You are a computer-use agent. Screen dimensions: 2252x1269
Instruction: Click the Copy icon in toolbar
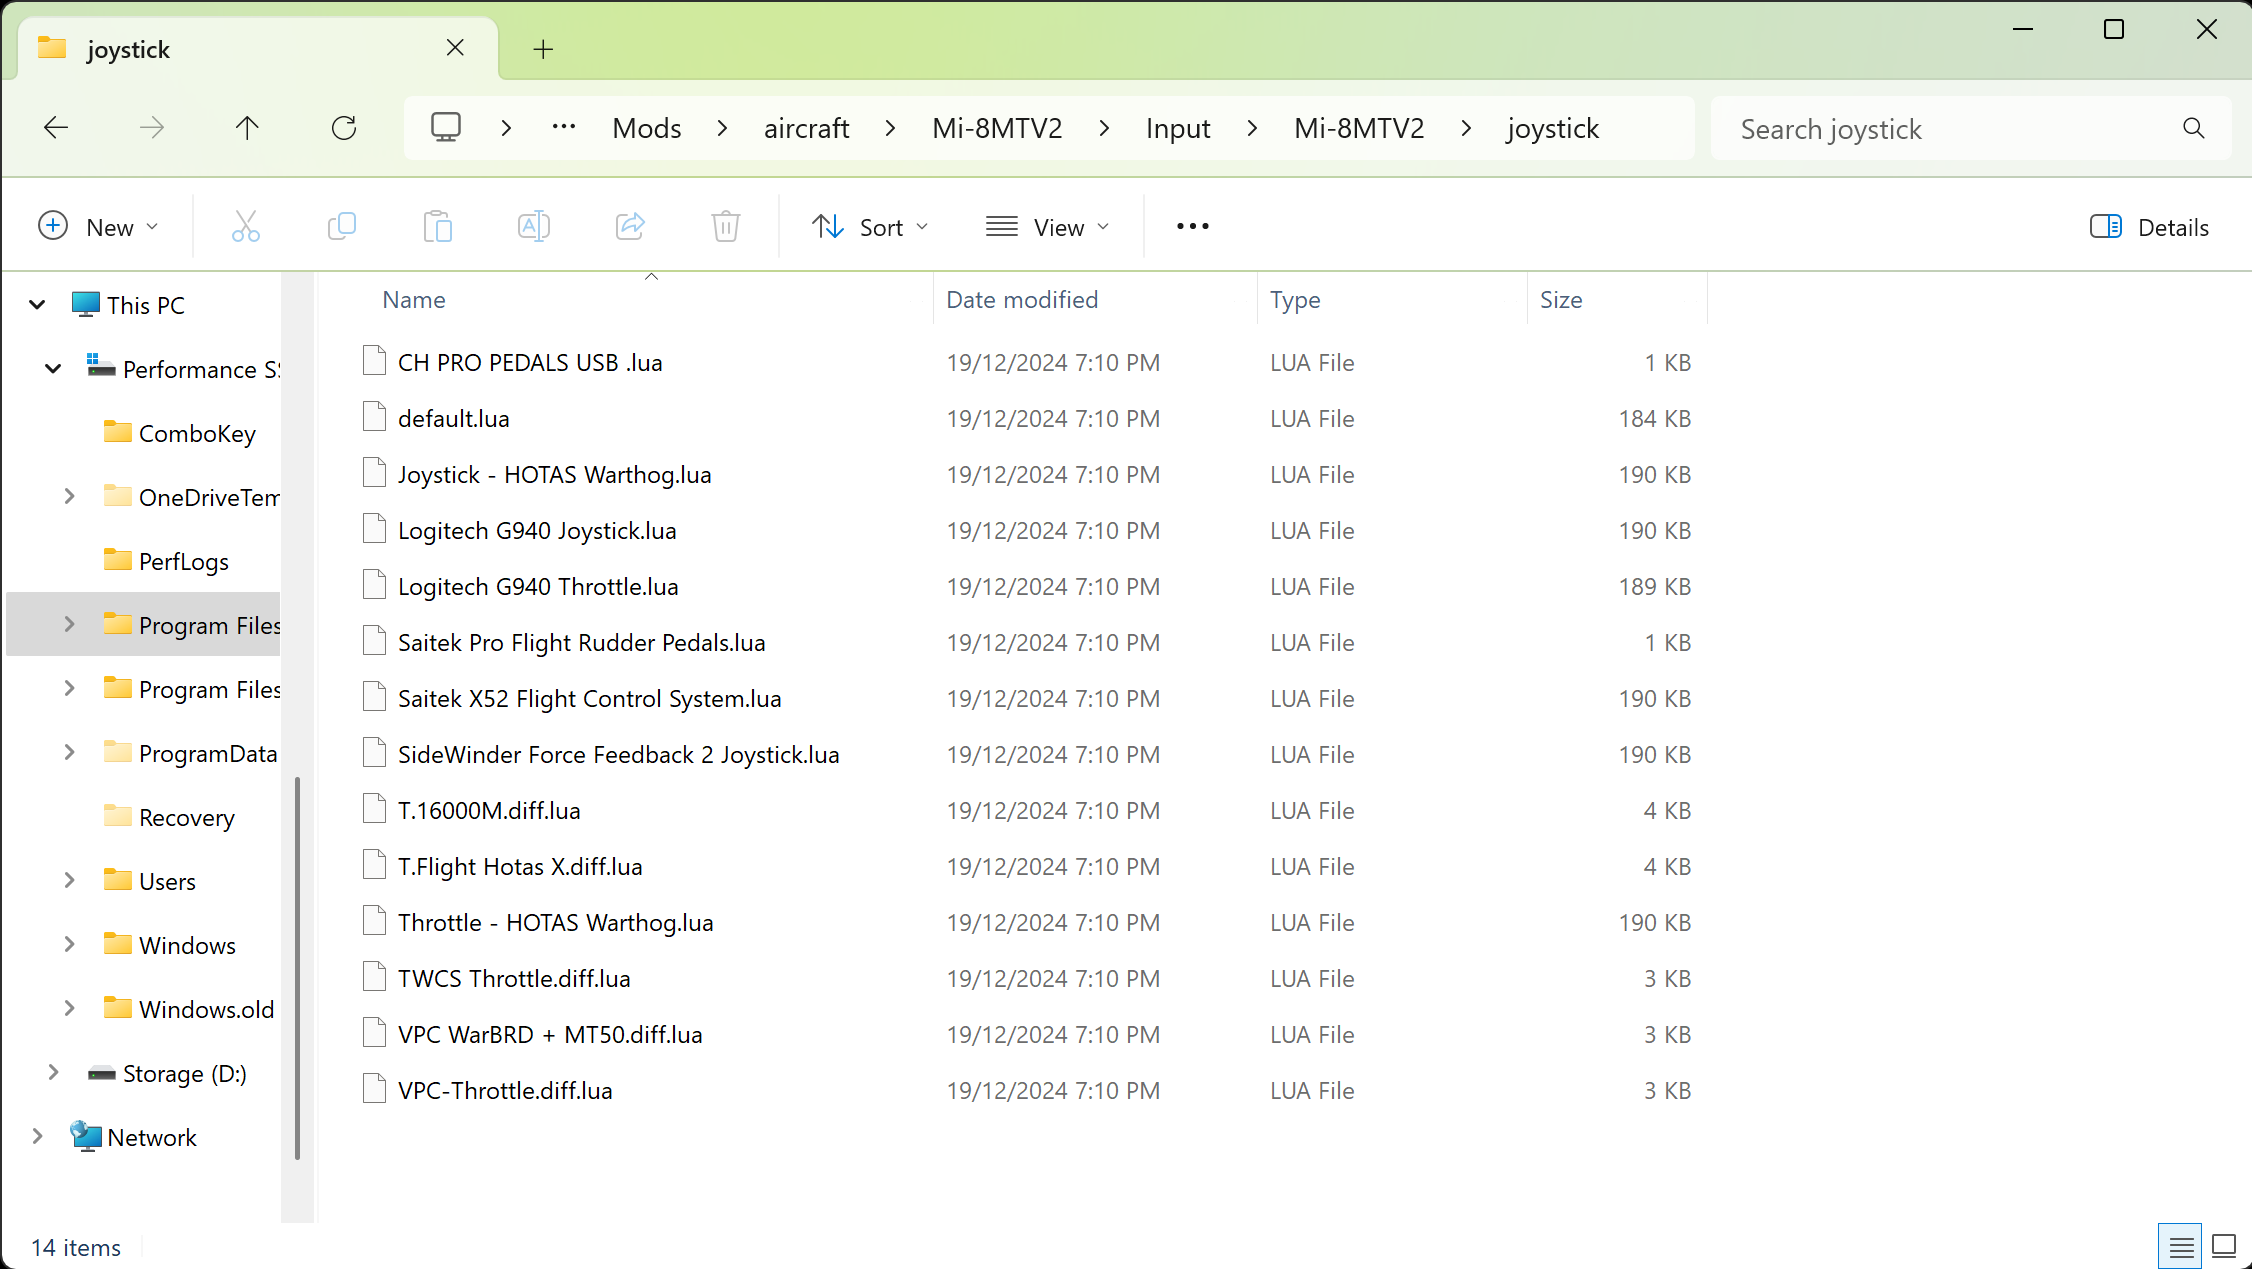click(x=342, y=227)
